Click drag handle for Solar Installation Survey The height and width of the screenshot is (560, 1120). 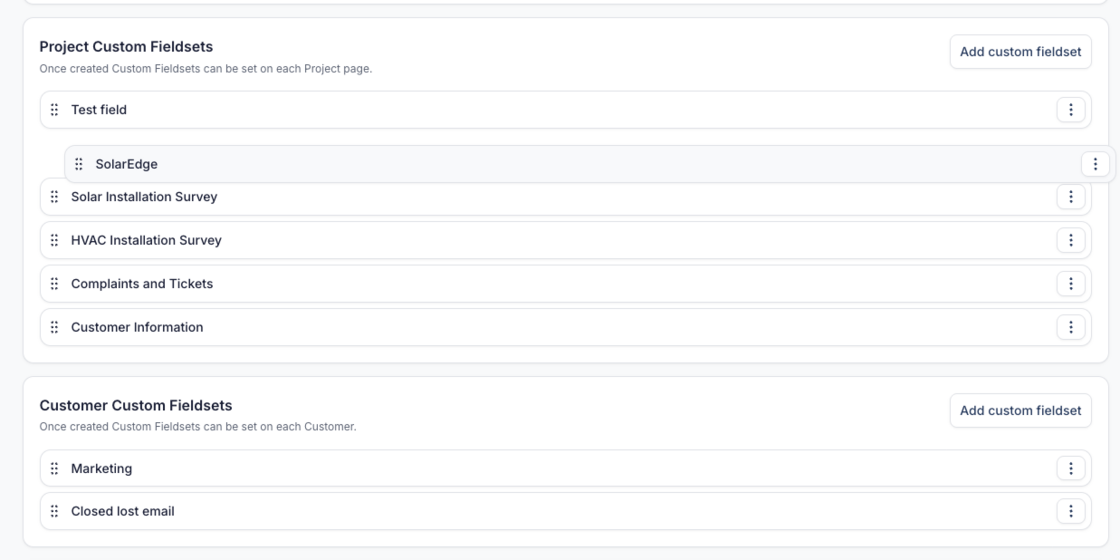[x=54, y=197]
